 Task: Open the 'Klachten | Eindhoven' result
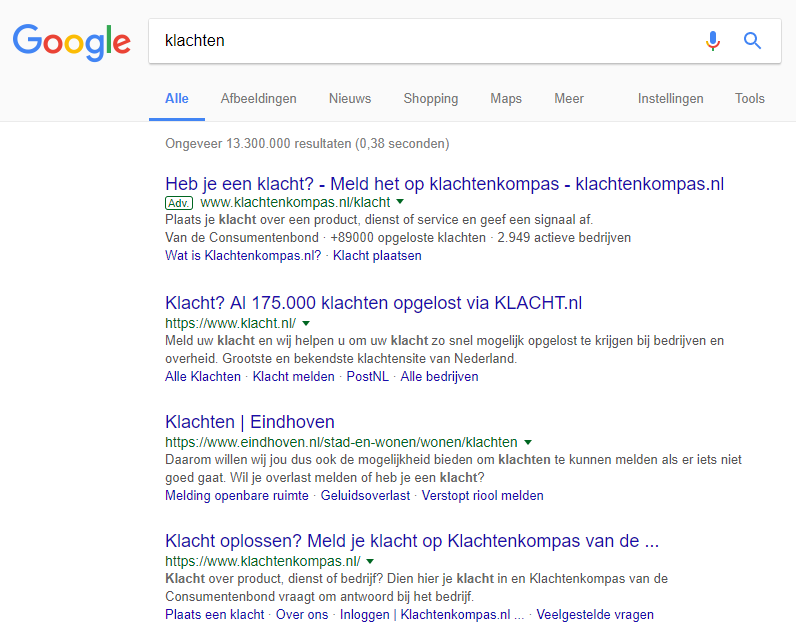pyautogui.click(x=250, y=422)
